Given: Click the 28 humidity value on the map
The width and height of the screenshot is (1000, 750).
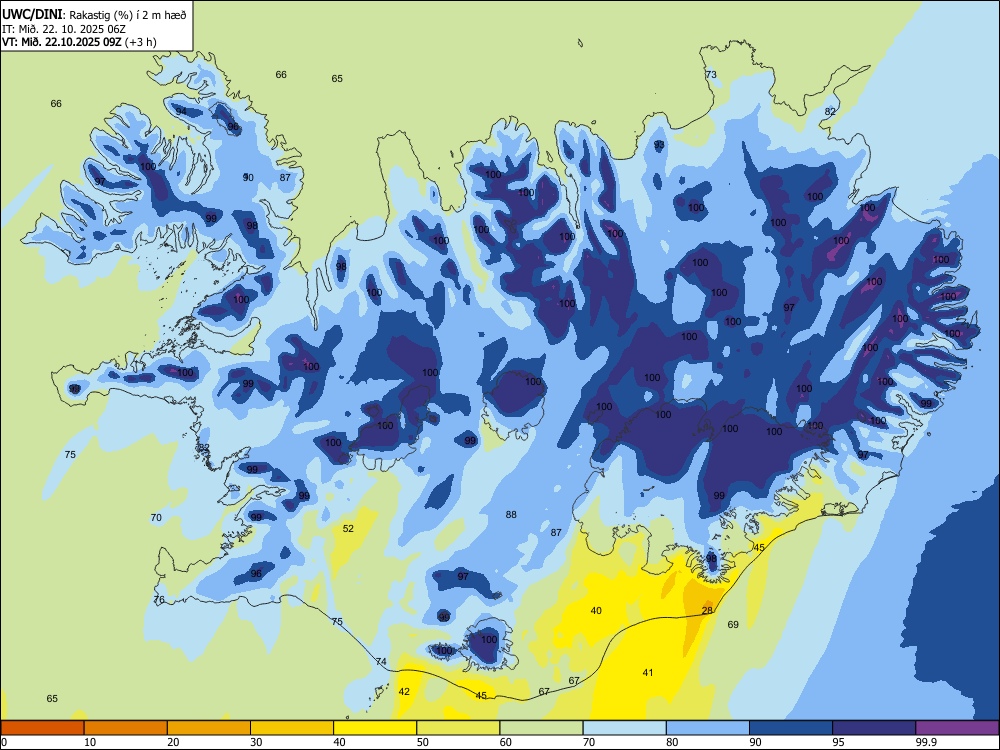Looking at the screenshot, I should pos(707,610).
